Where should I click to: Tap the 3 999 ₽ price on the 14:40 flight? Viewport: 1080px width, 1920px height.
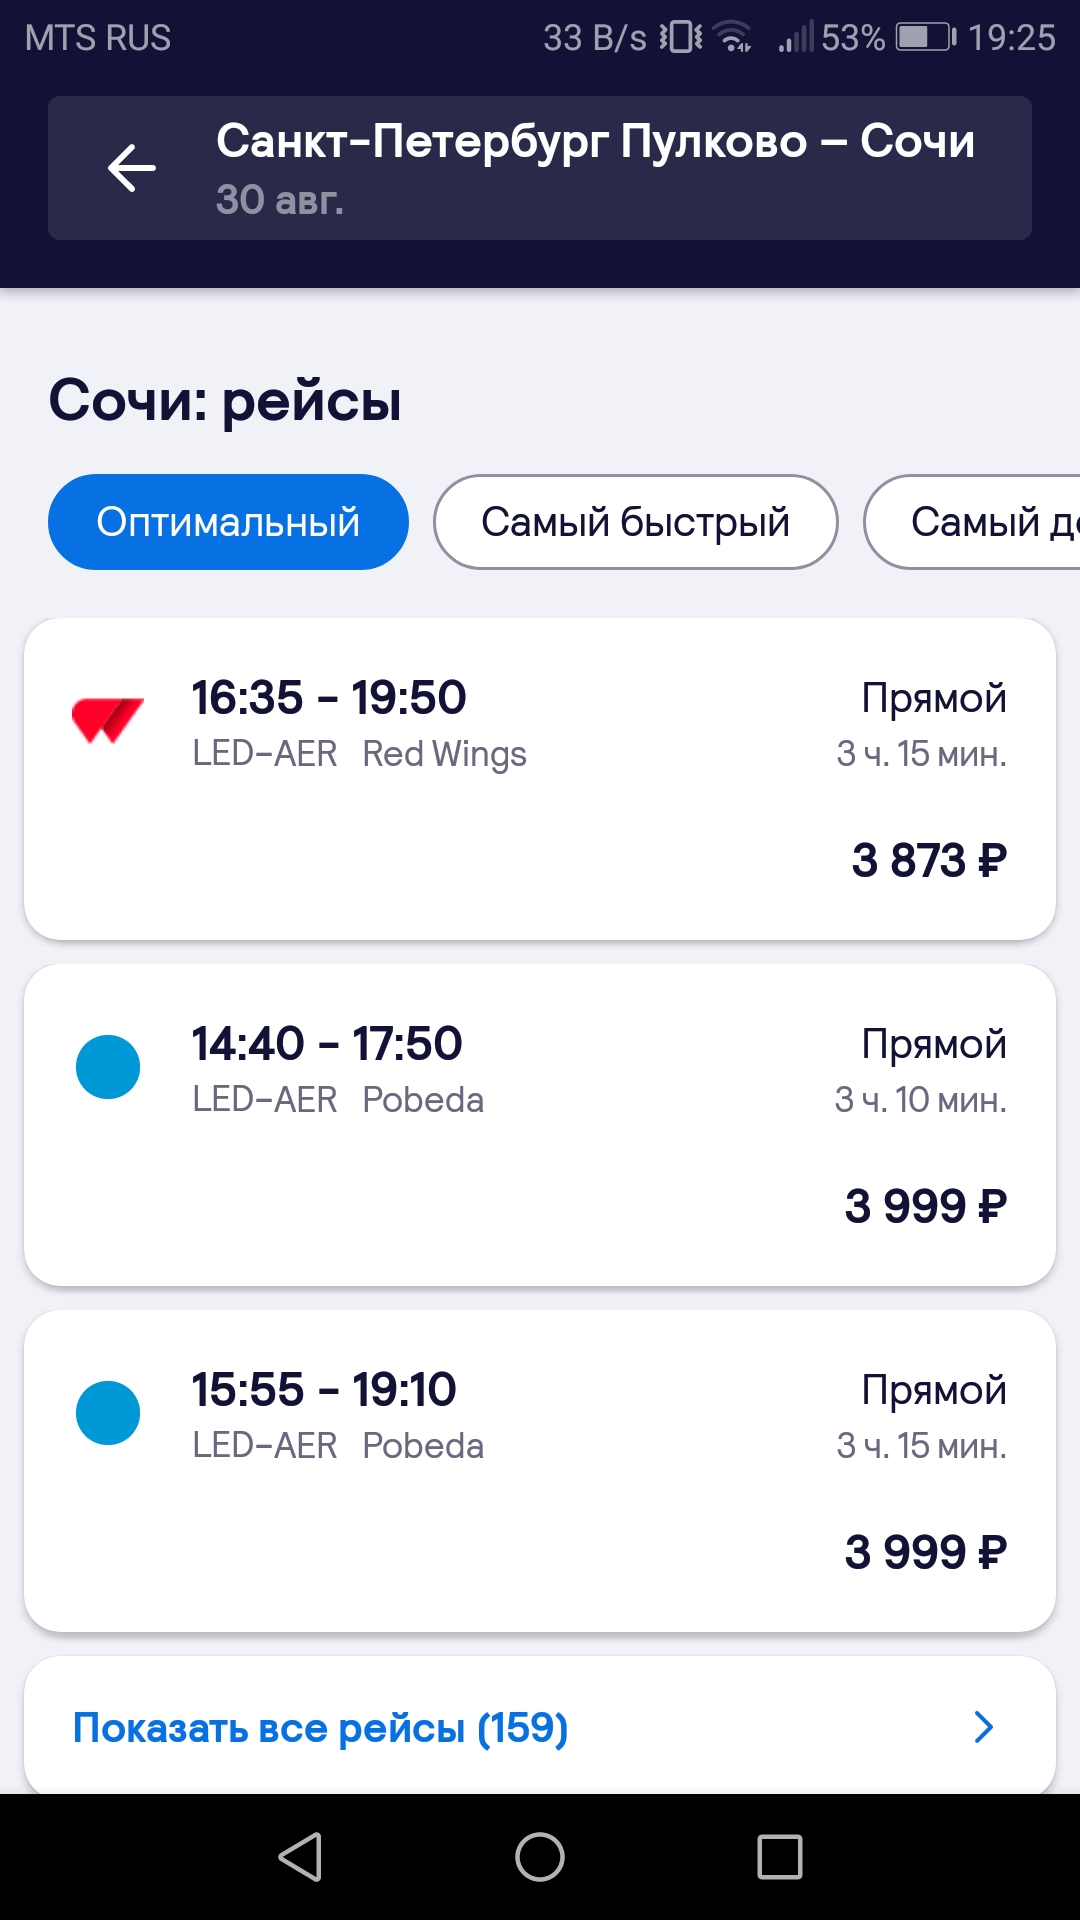click(x=926, y=1206)
